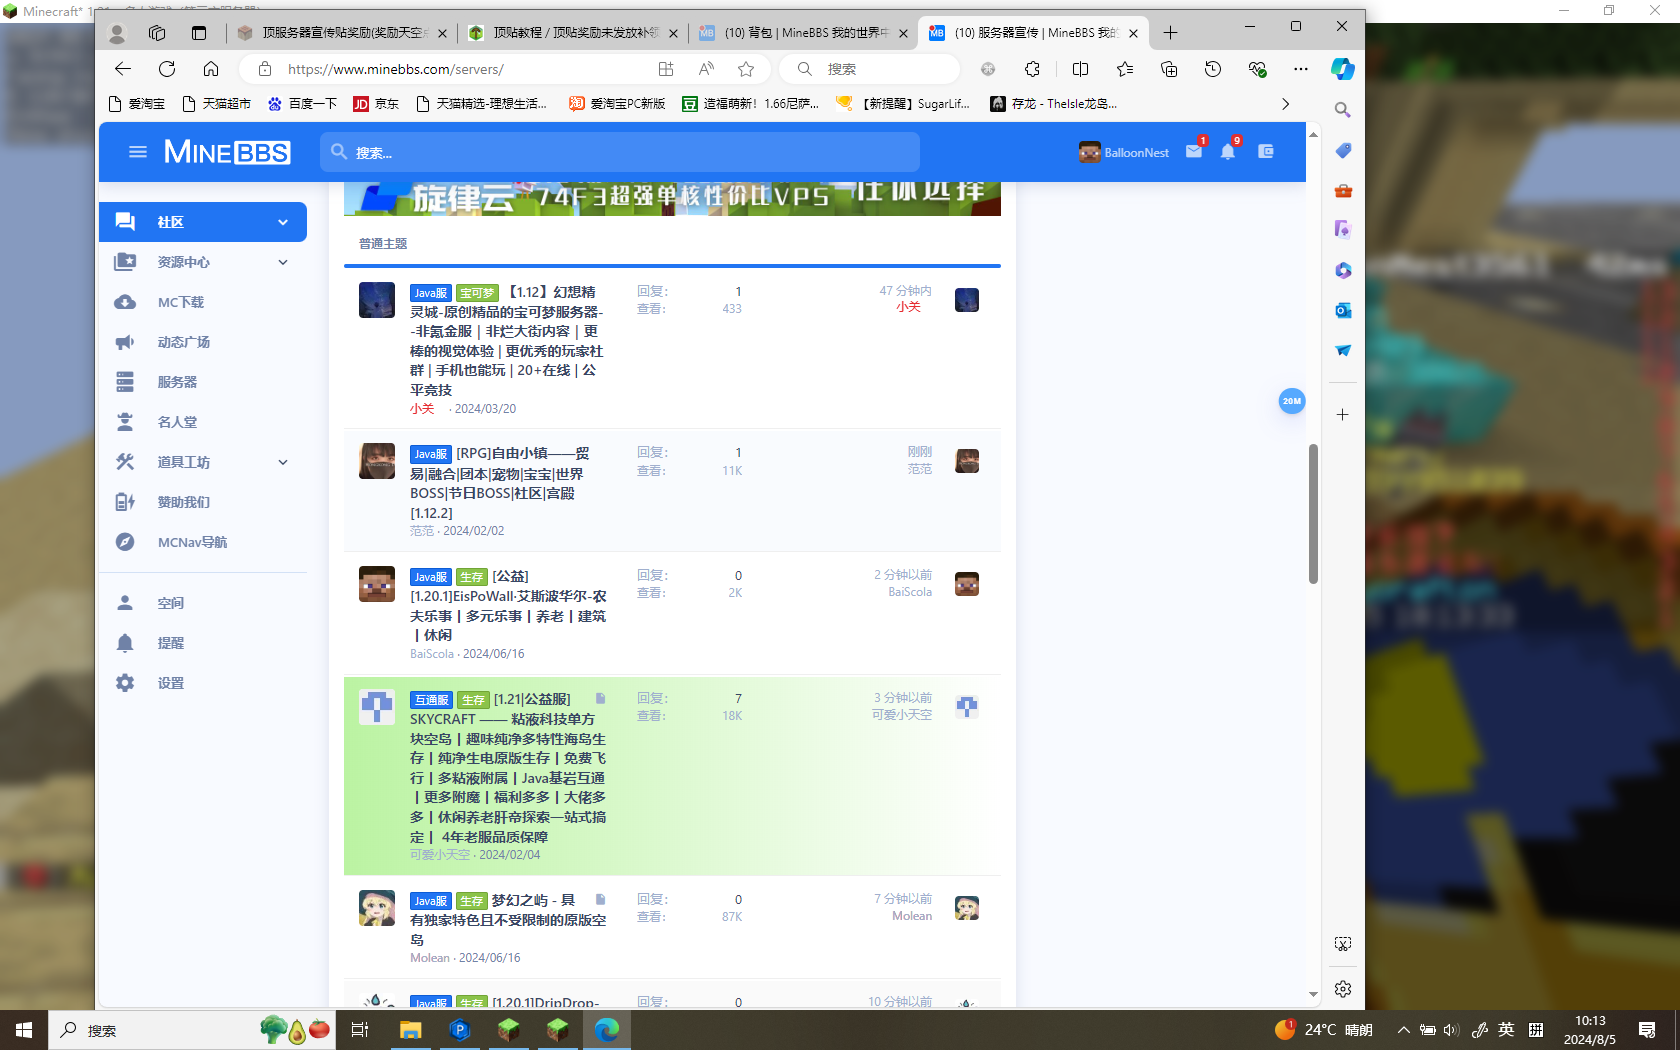Open BalloonNest user profile menu
This screenshot has height=1050, width=1680.
pyautogui.click(x=1124, y=152)
